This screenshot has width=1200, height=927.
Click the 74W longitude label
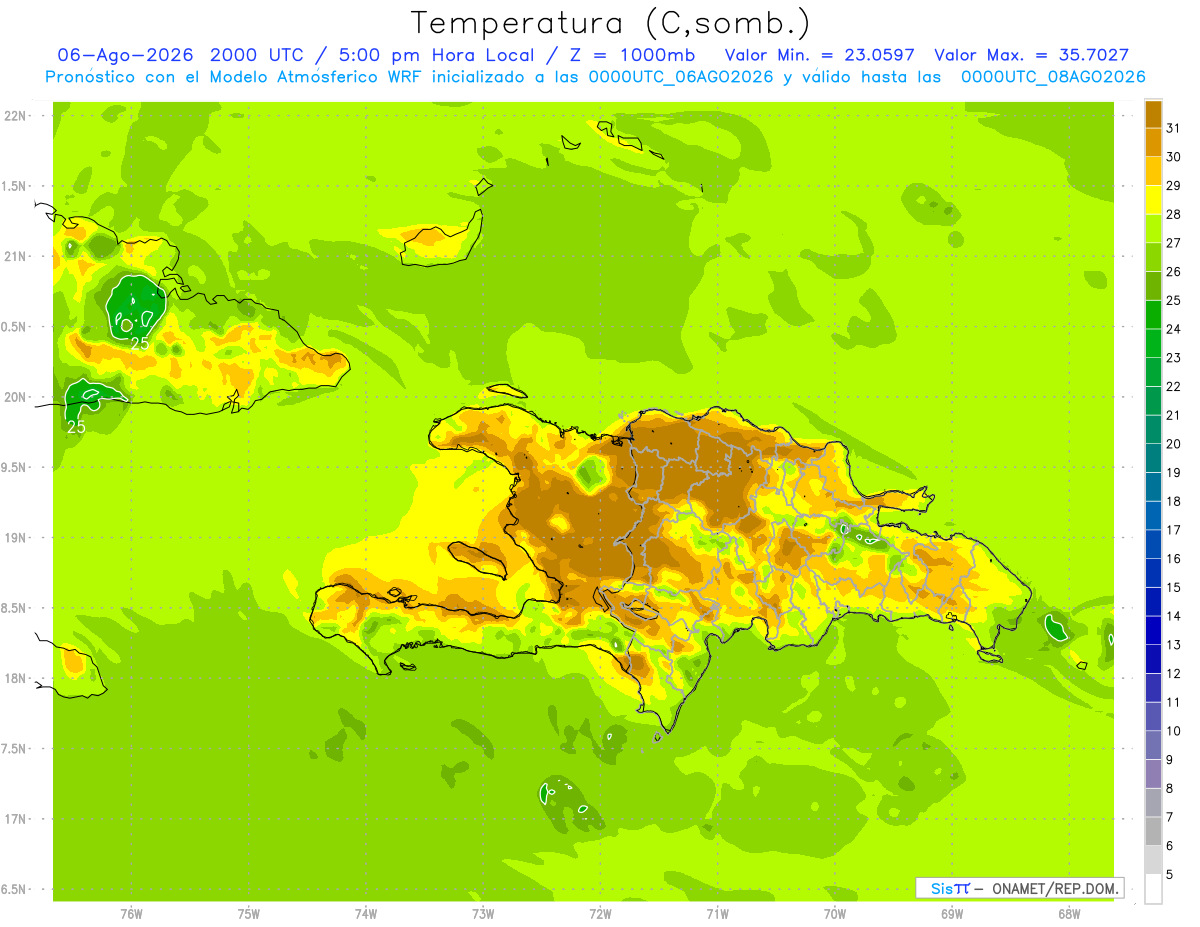[365, 913]
